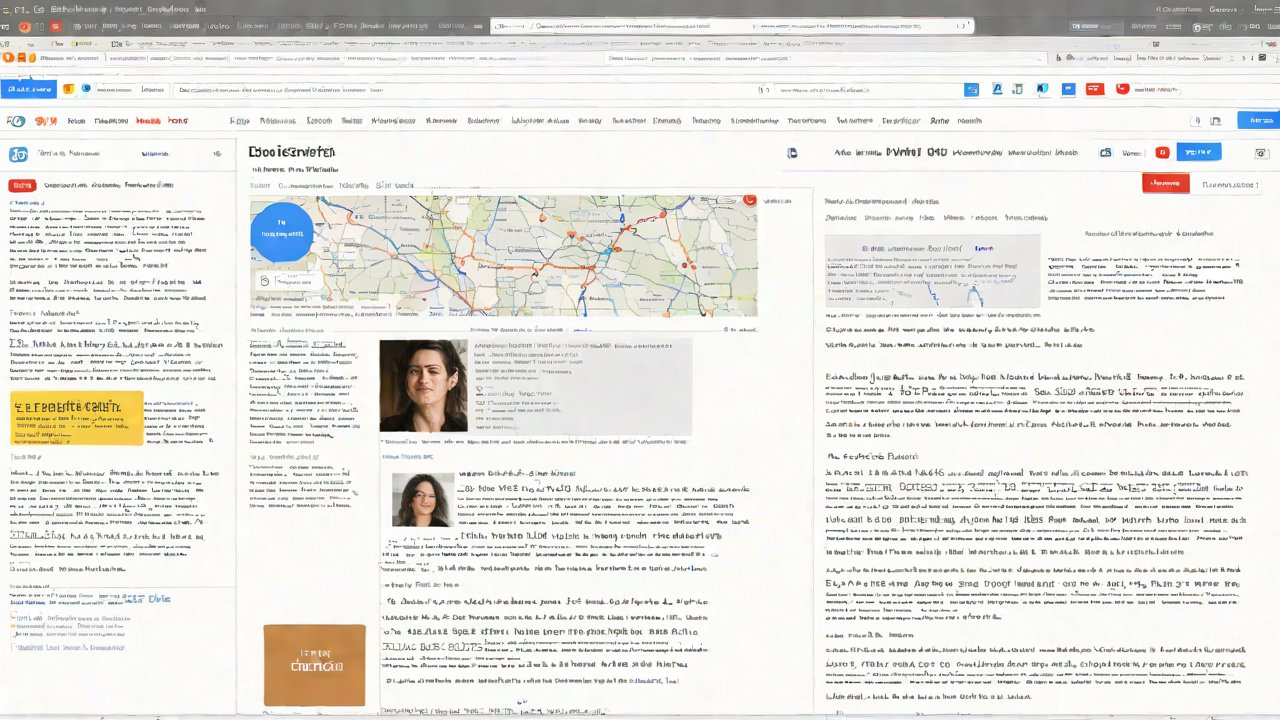Click the yellow highlighted banner in left sidebar

coord(77,417)
